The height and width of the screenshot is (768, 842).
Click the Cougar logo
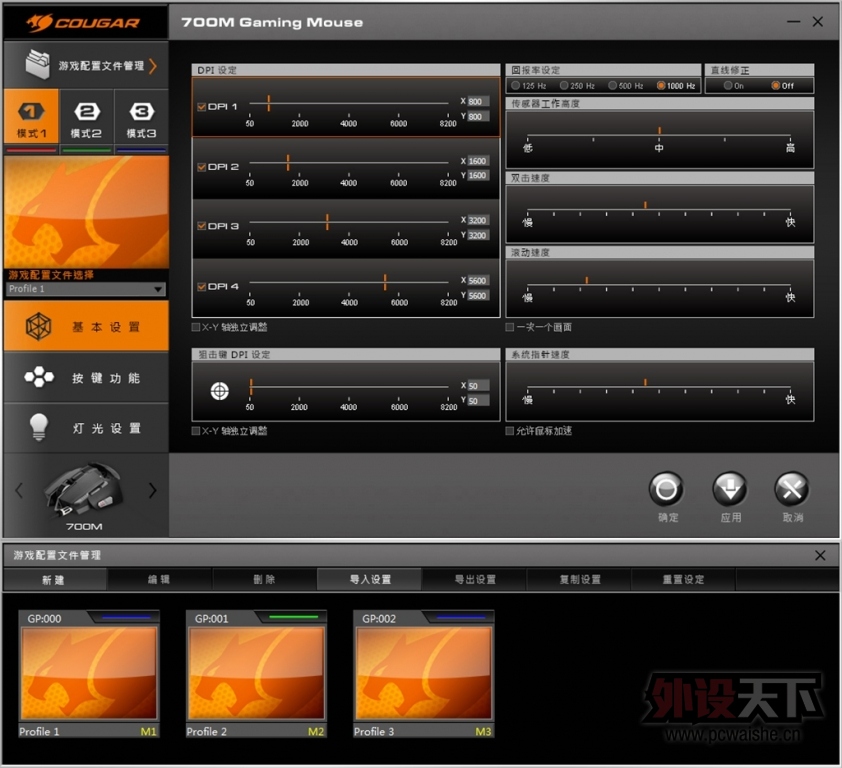coord(83,23)
